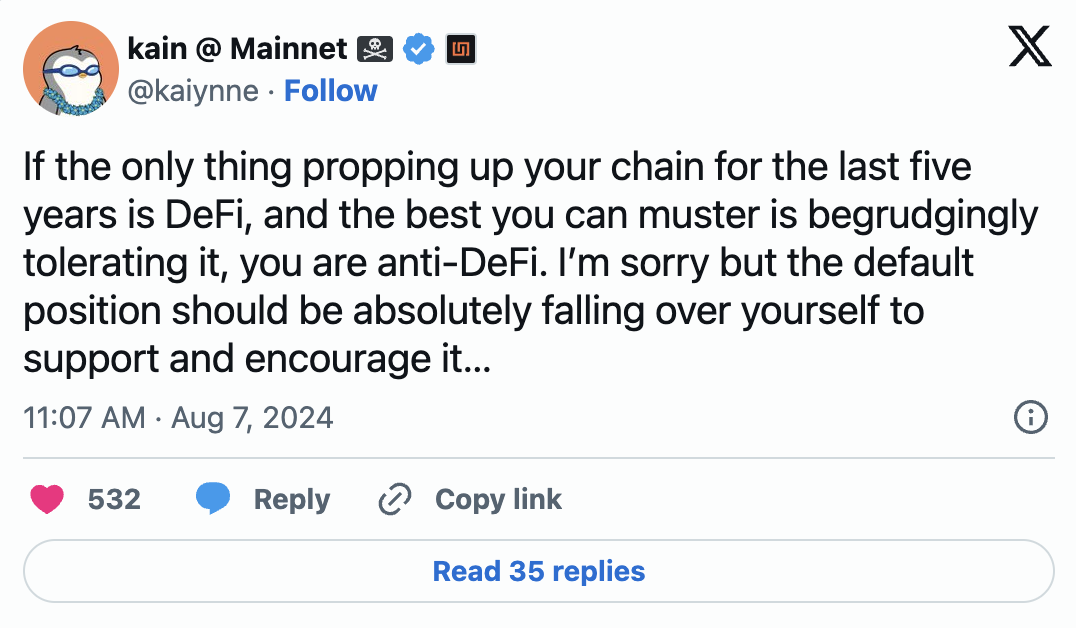Image resolution: width=1076 pixels, height=628 pixels.
Task: Follow the @kaiynne account
Action: coord(330,91)
